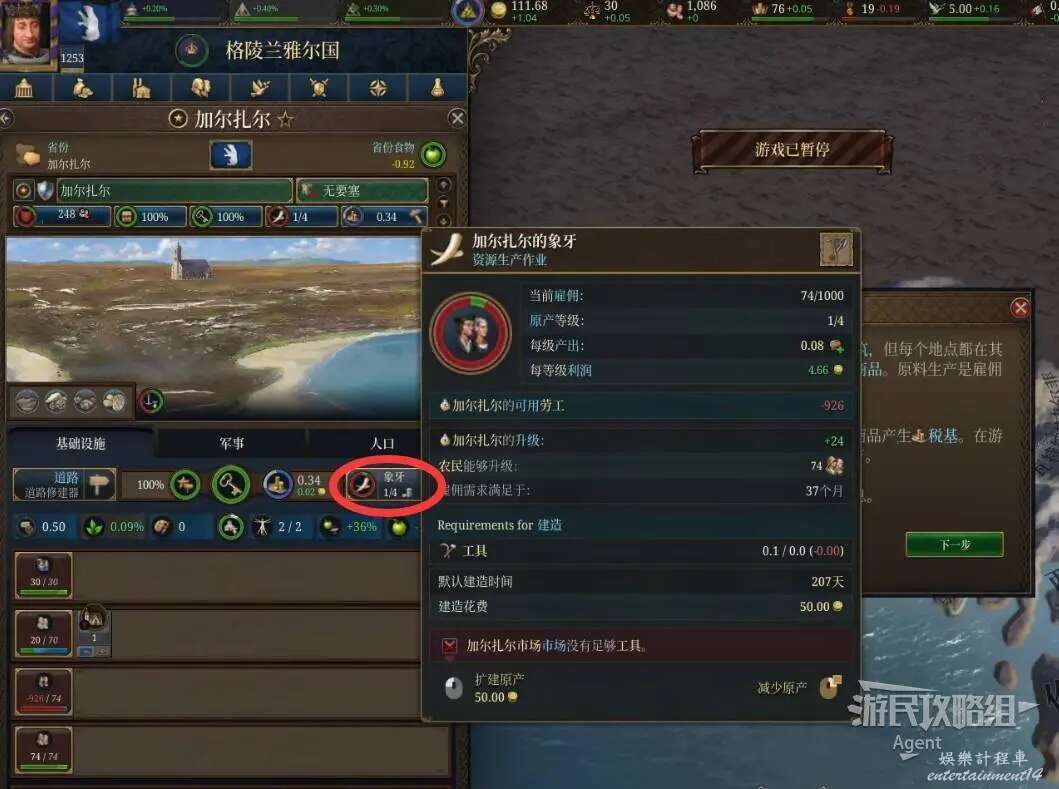Open the research menu with flask icon
1059x789 pixels.
point(437,88)
